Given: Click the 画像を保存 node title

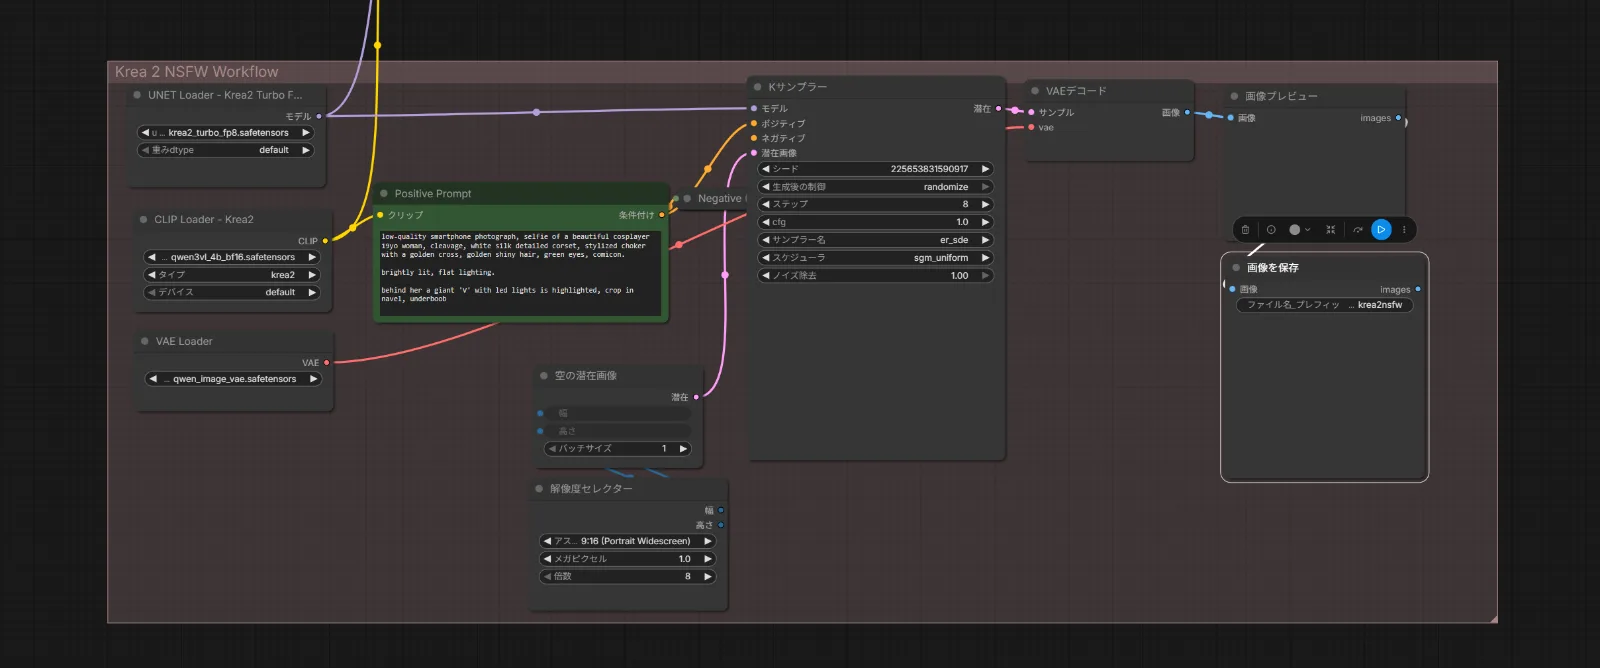Looking at the screenshot, I should click(x=1273, y=268).
